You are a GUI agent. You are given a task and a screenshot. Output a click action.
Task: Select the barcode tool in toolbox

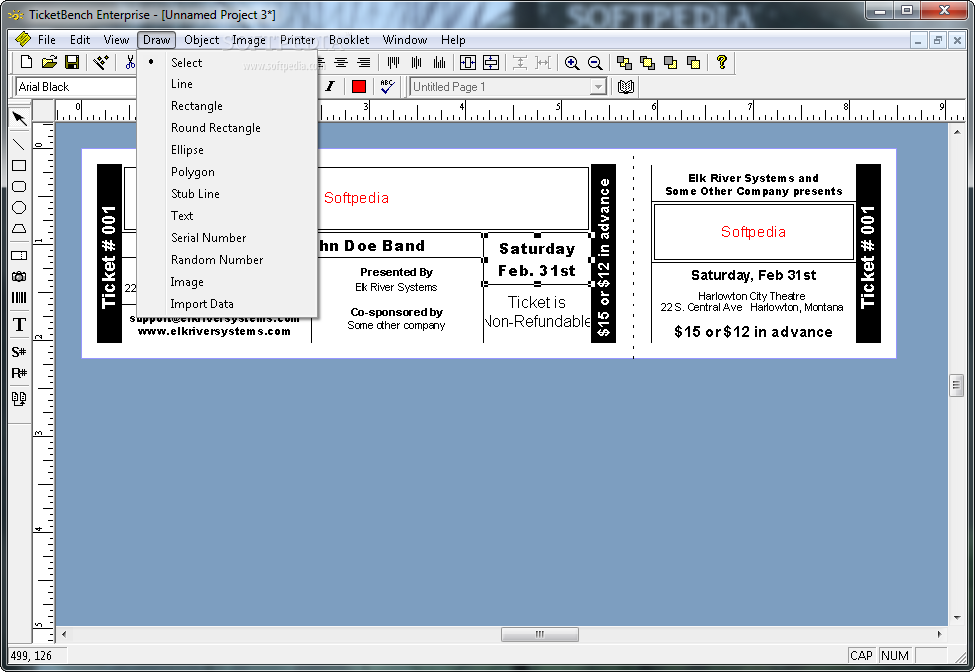[x=19, y=297]
